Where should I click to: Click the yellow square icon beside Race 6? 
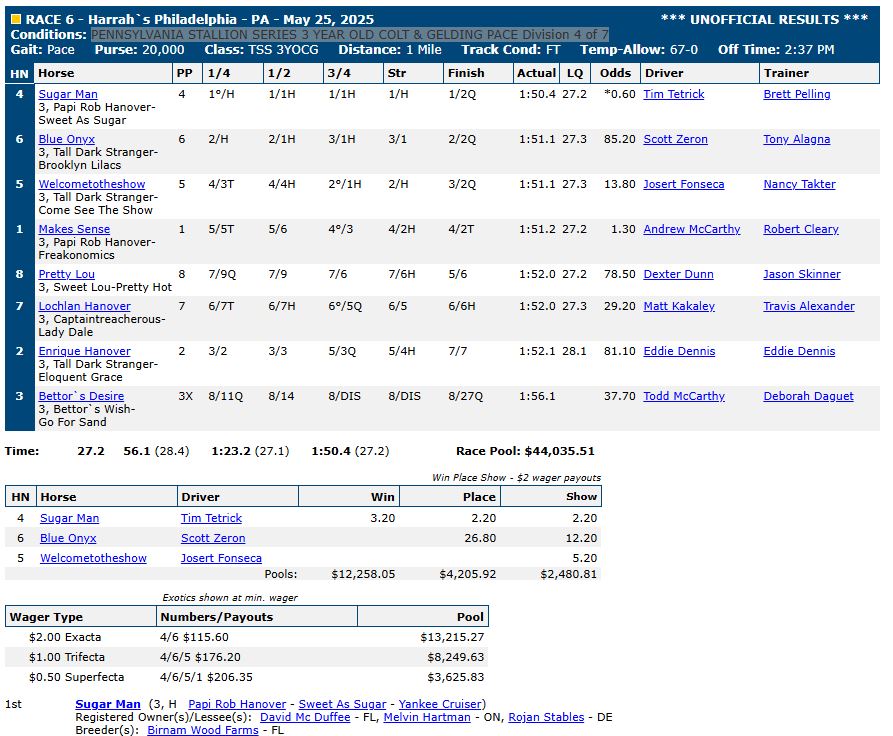[15, 19]
